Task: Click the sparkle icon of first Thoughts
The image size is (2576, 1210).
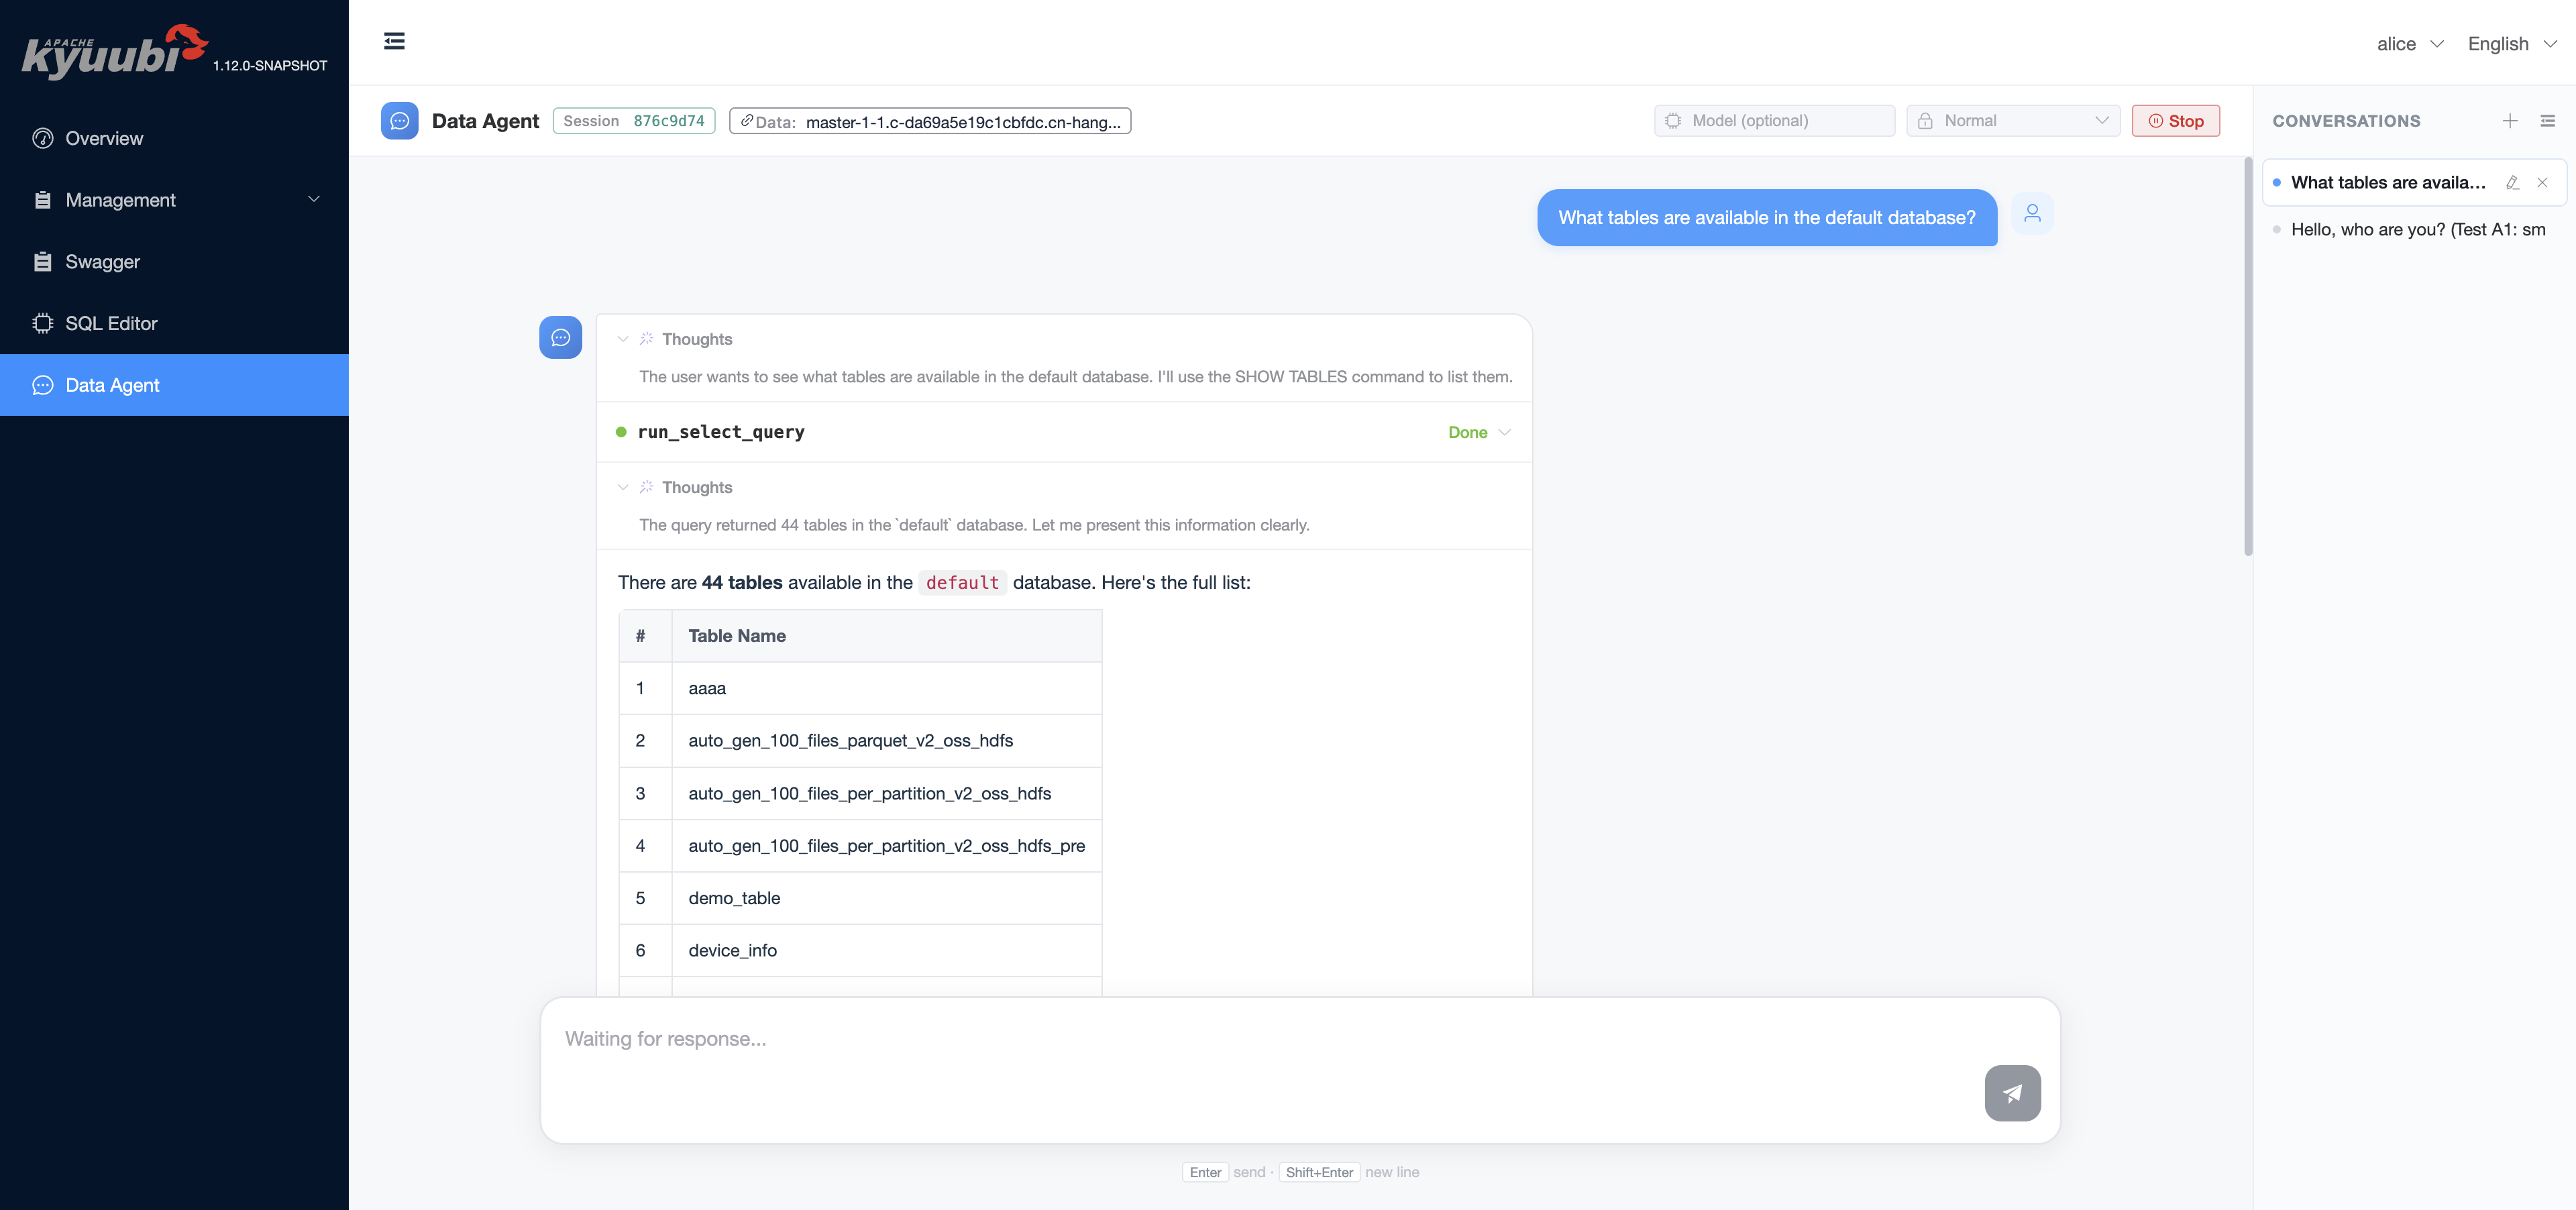Action: (646, 338)
